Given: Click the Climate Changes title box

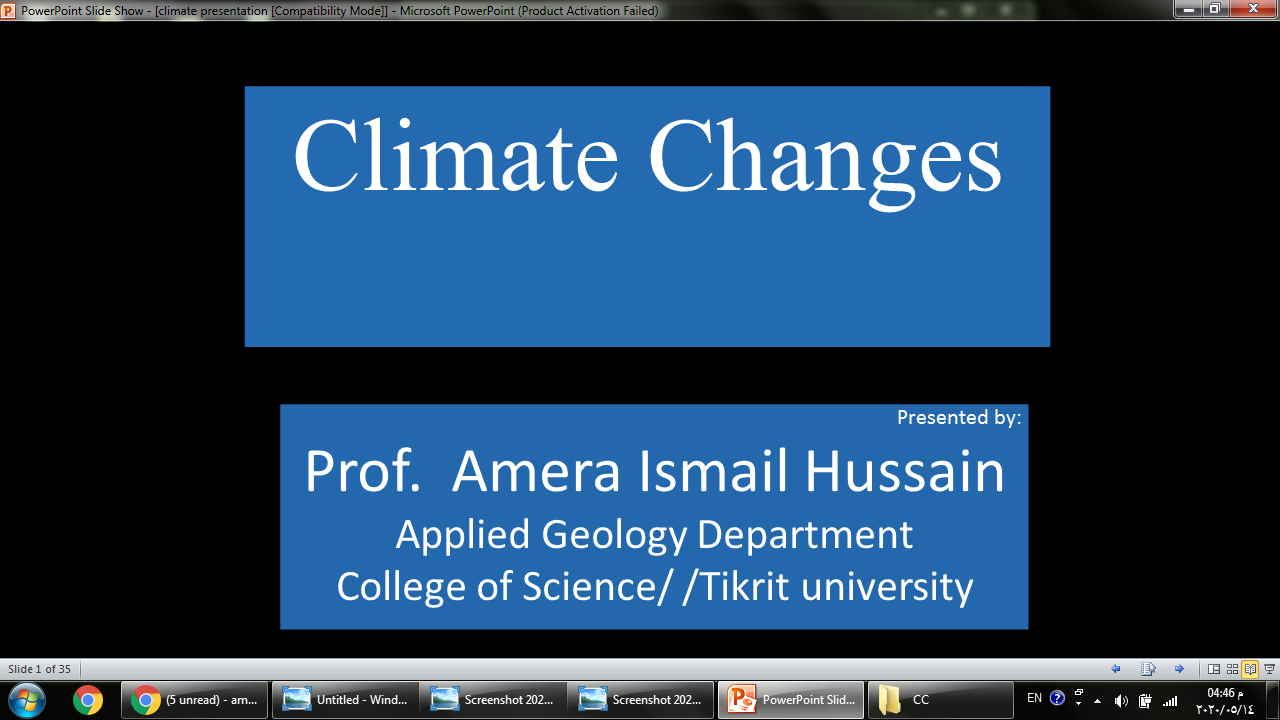Looking at the screenshot, I should (647, 216).
